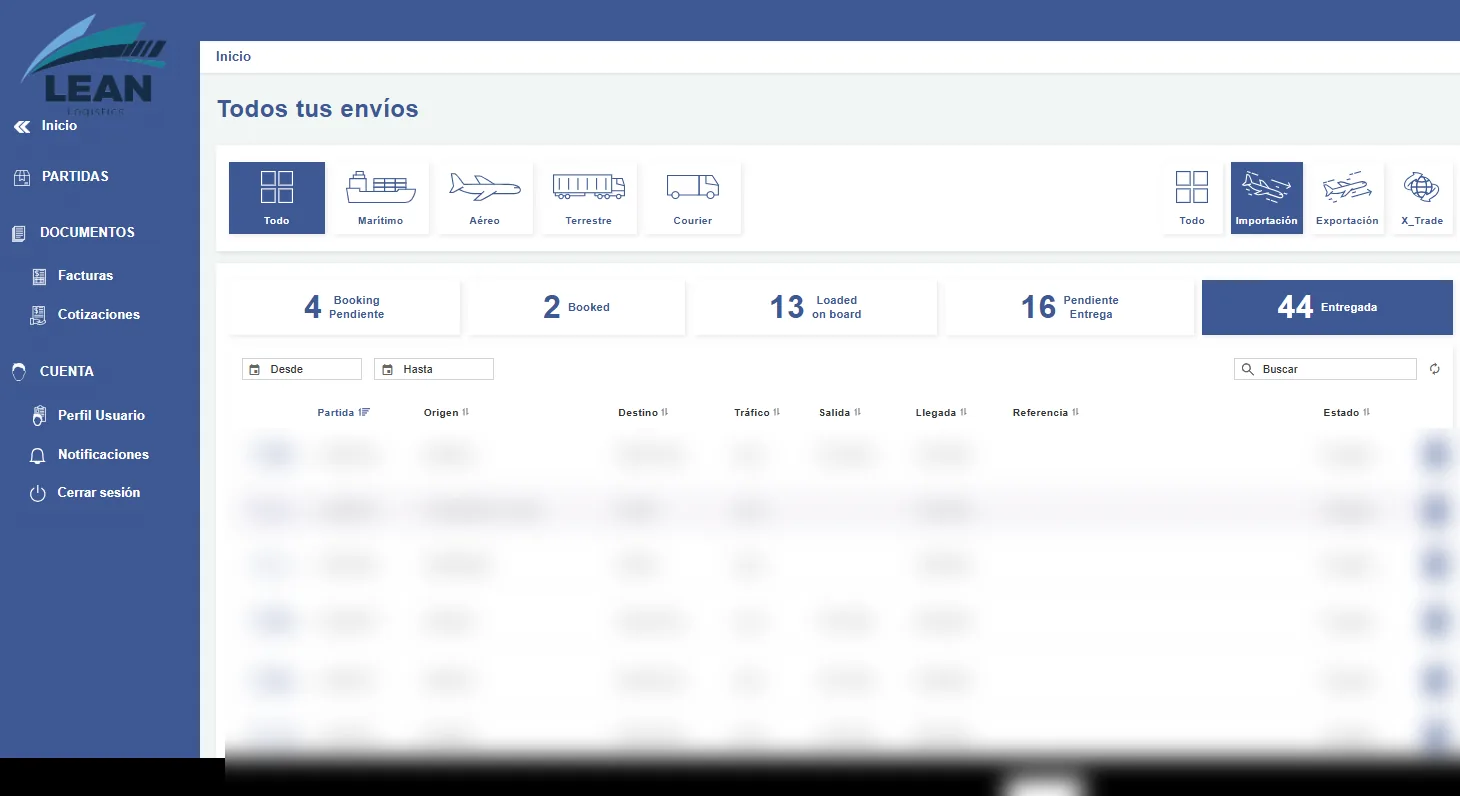
Task: Click the magnifier icon in Buscar field
Action: [1248, 370]
